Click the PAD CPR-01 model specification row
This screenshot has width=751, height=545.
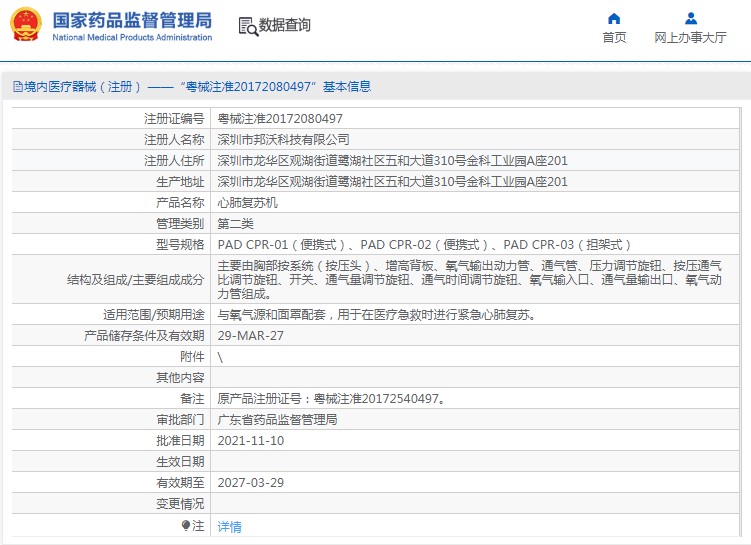(425, 244)
